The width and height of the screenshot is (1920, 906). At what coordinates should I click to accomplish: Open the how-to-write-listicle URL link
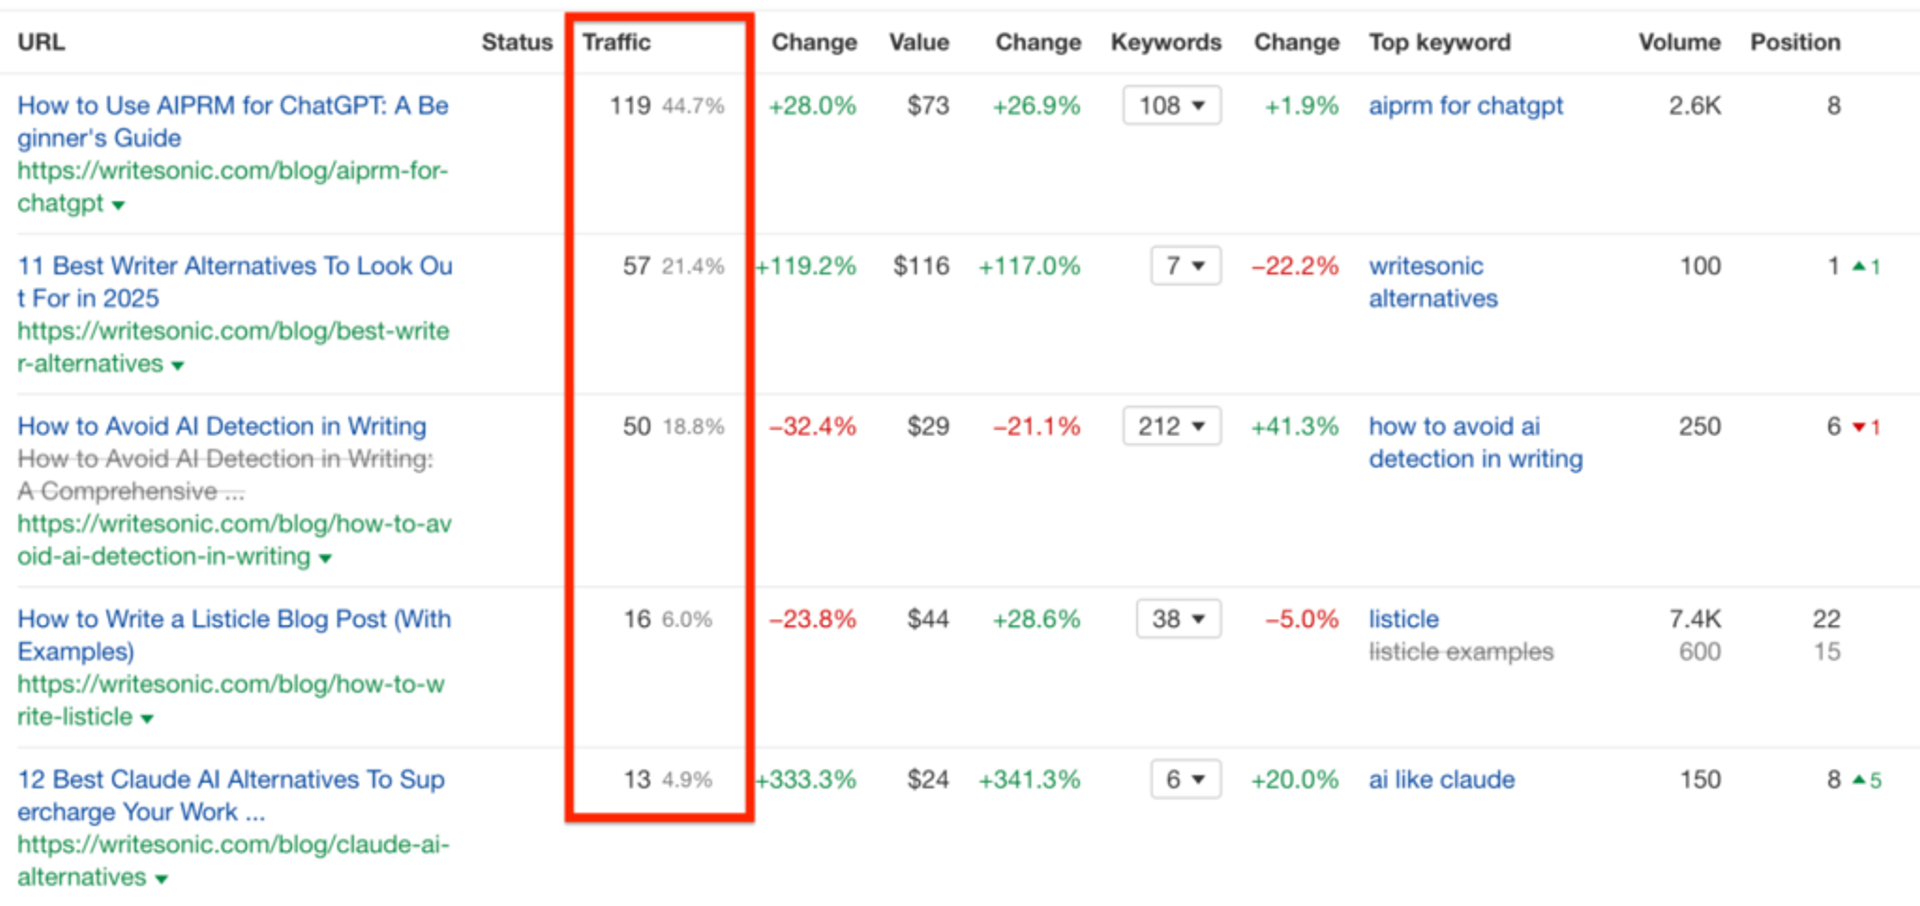point(231,700)
